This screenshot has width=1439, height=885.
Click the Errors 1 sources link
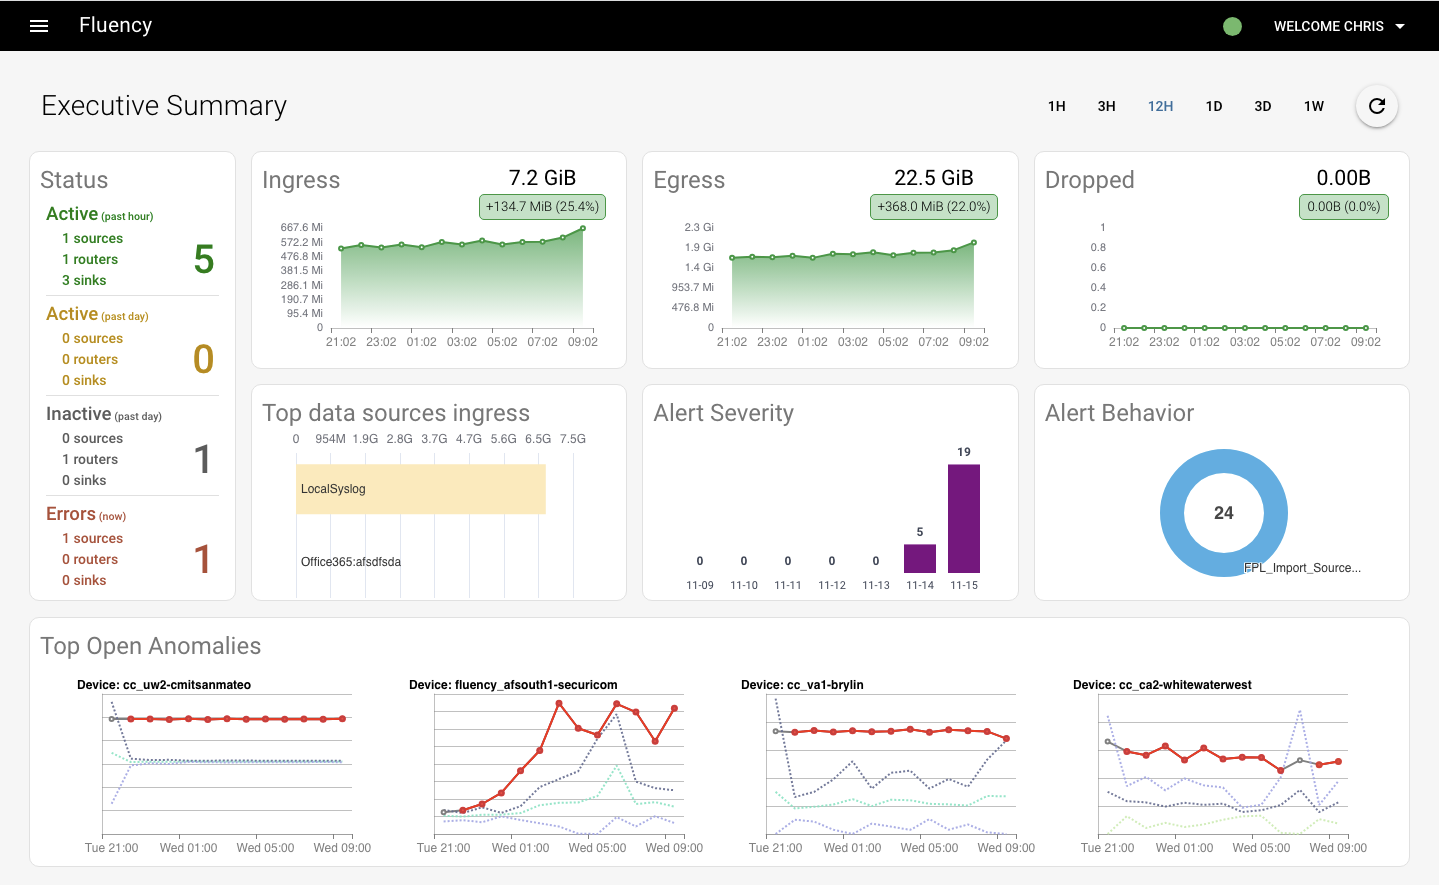click(92, 538)
